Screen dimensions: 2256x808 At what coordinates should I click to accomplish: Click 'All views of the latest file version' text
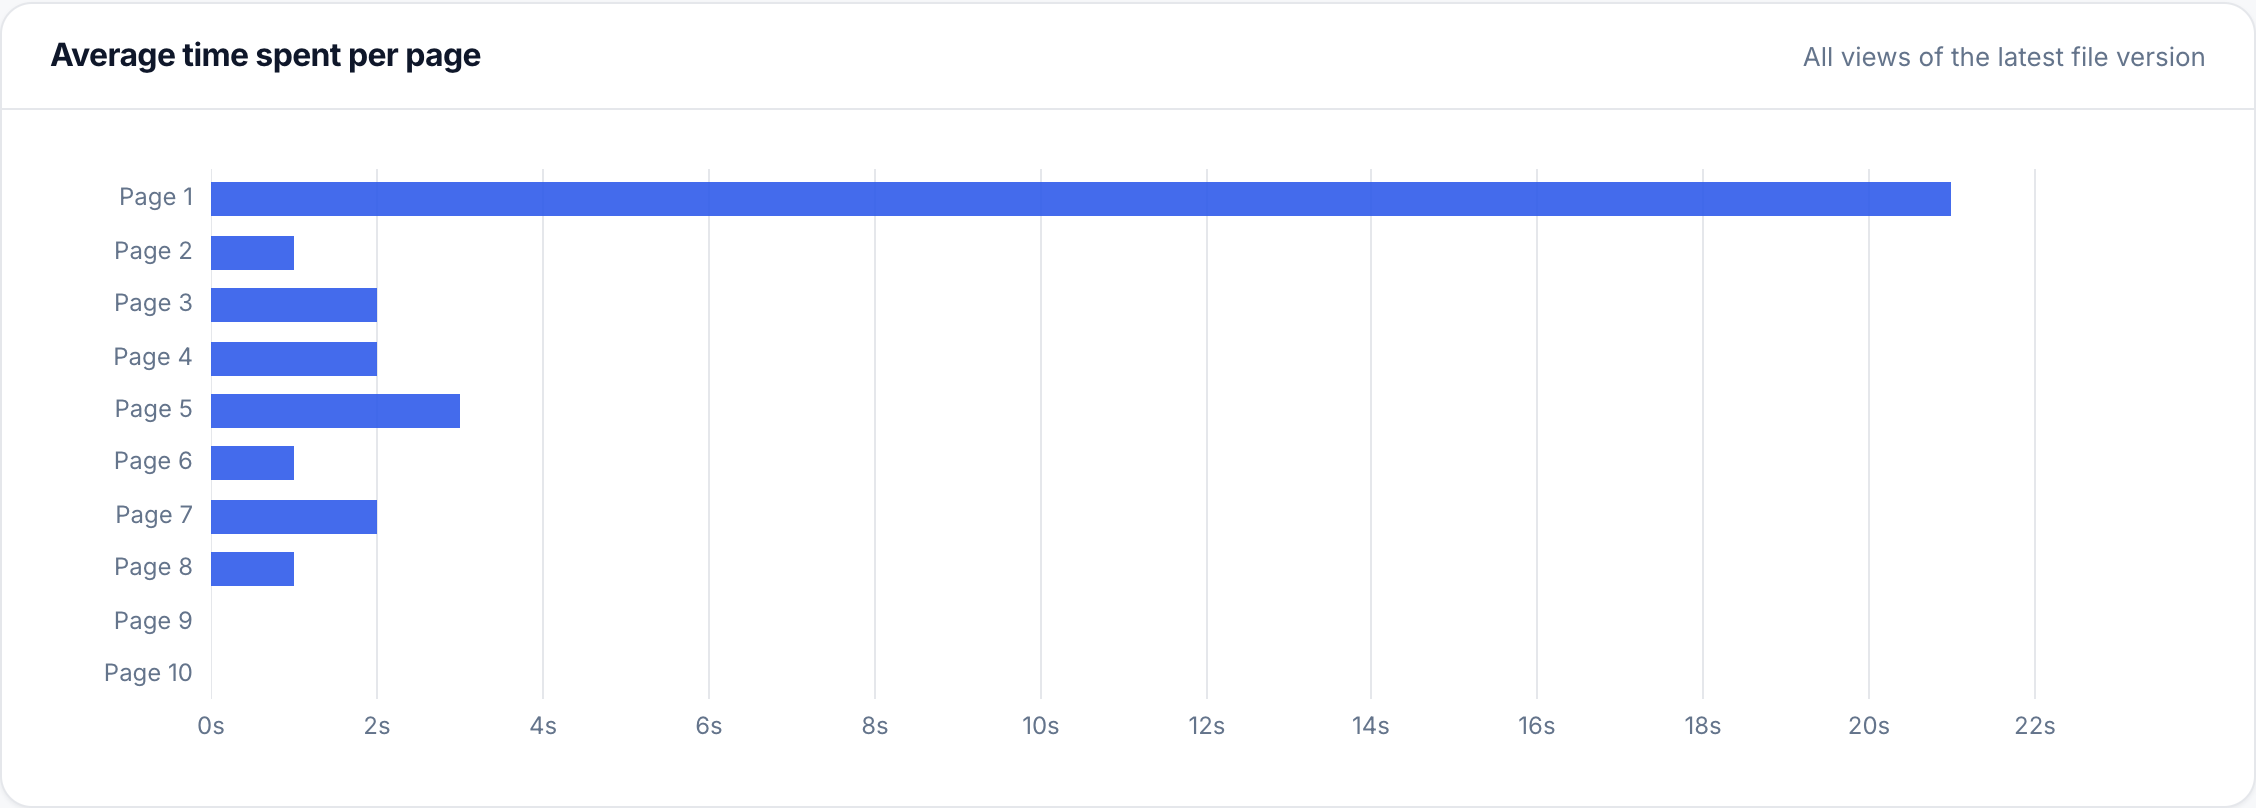[2004, 57]
